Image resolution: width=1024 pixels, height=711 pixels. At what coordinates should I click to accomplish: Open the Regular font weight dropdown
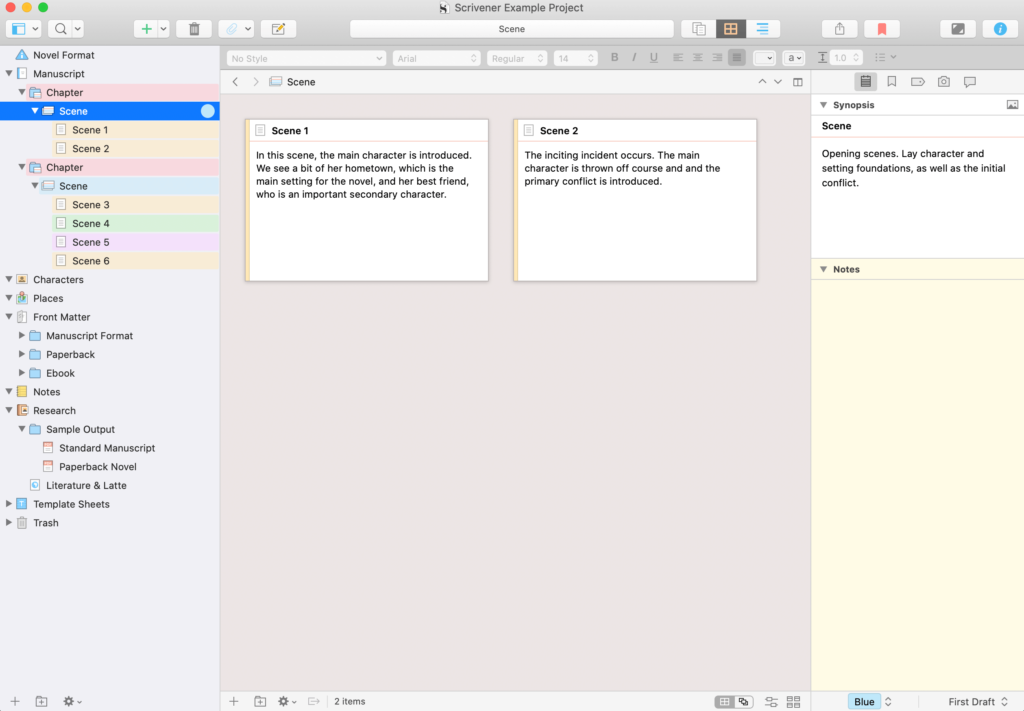tap(517, 58)
